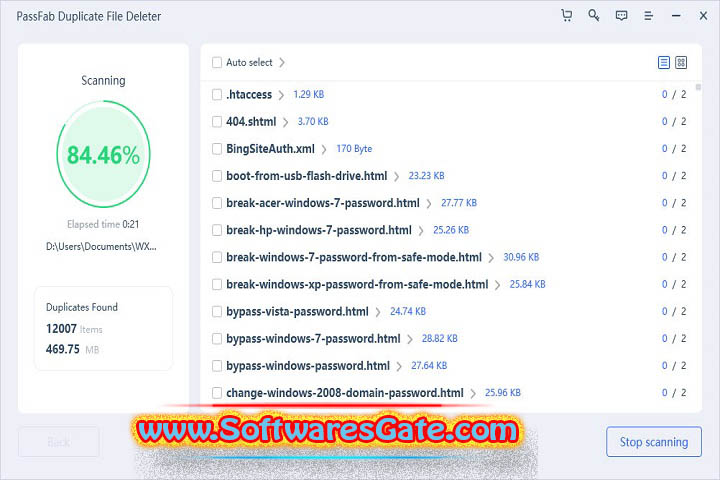Select bypass-vista-password.html file name
Viewport: 720px width, 480px height.
(x=297, y=311)
